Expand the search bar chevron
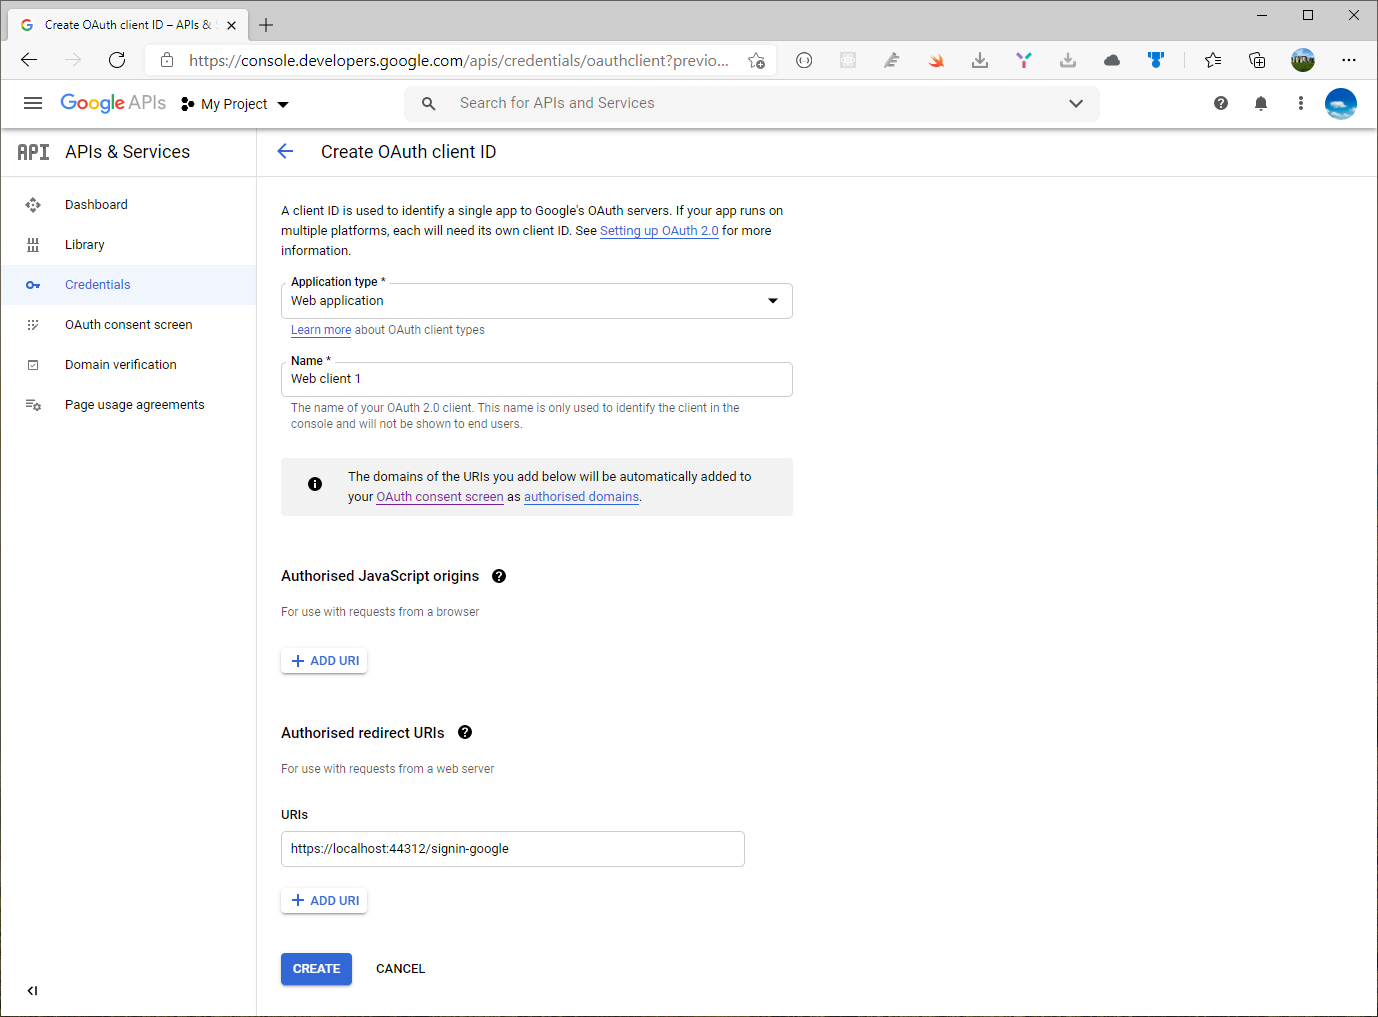Screen dimensions: 1378x1017 1076,103
